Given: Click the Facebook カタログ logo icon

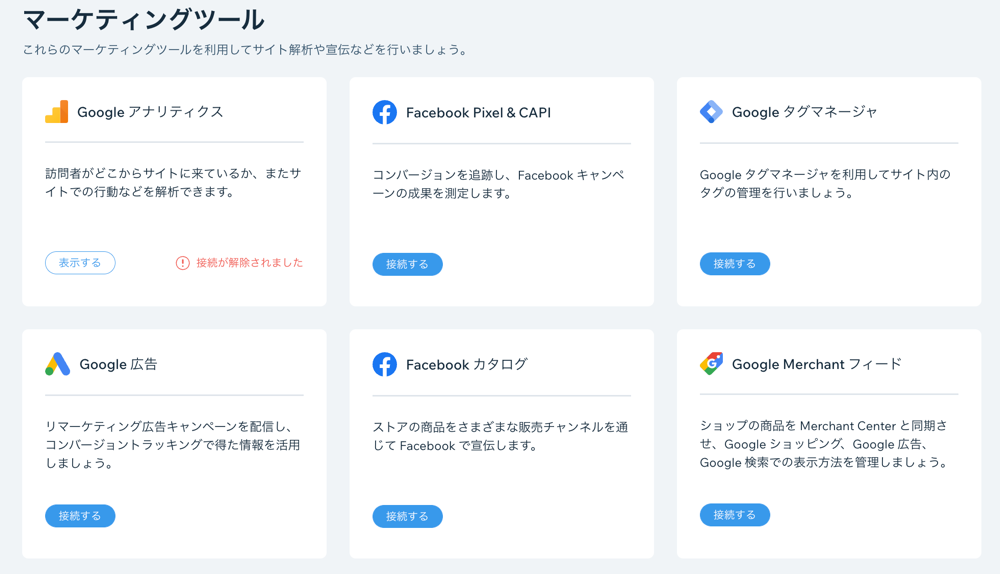Looking at the screenshot, I should tap(385, 364).
